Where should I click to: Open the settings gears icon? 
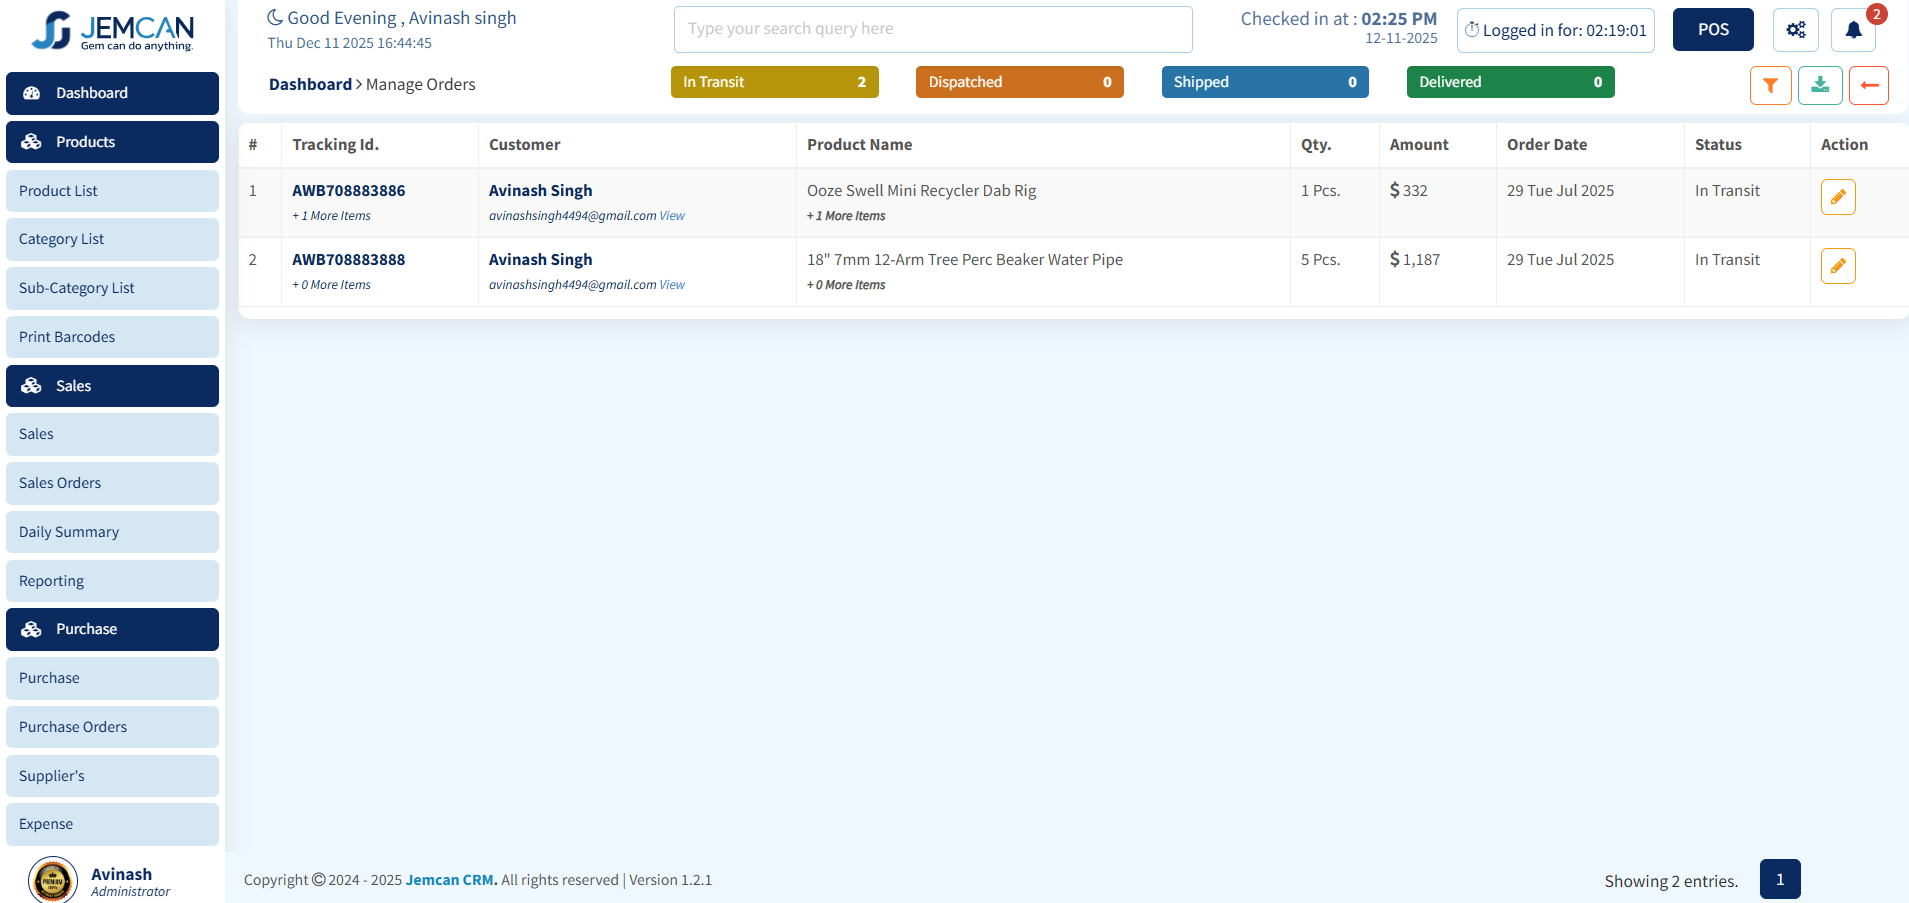tap(1795, 30)
